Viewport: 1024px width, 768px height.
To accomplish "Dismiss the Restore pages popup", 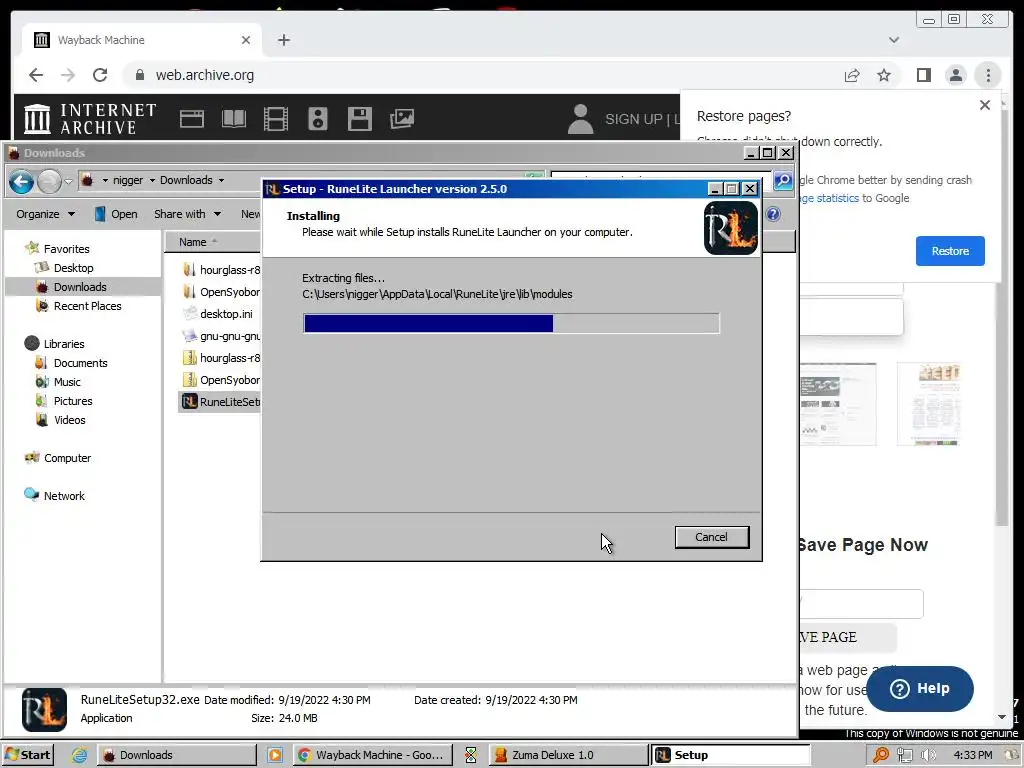I will coord(985,105).
